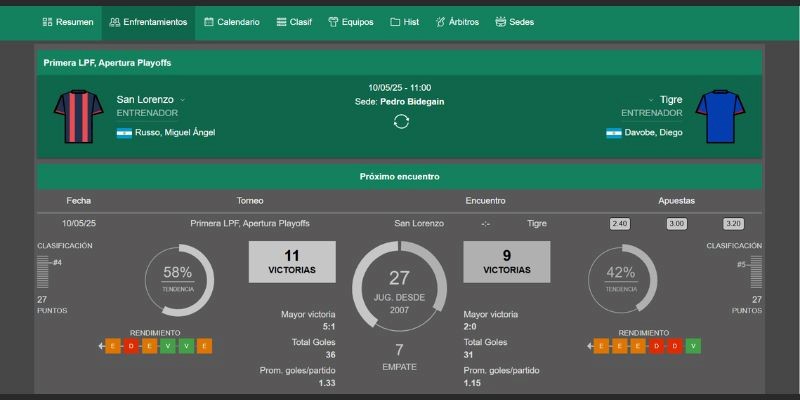Image resolution: width=800 pixels, height=400 pixels.
Task: Go to the Equipos tab
Action: tap(351, 22)
